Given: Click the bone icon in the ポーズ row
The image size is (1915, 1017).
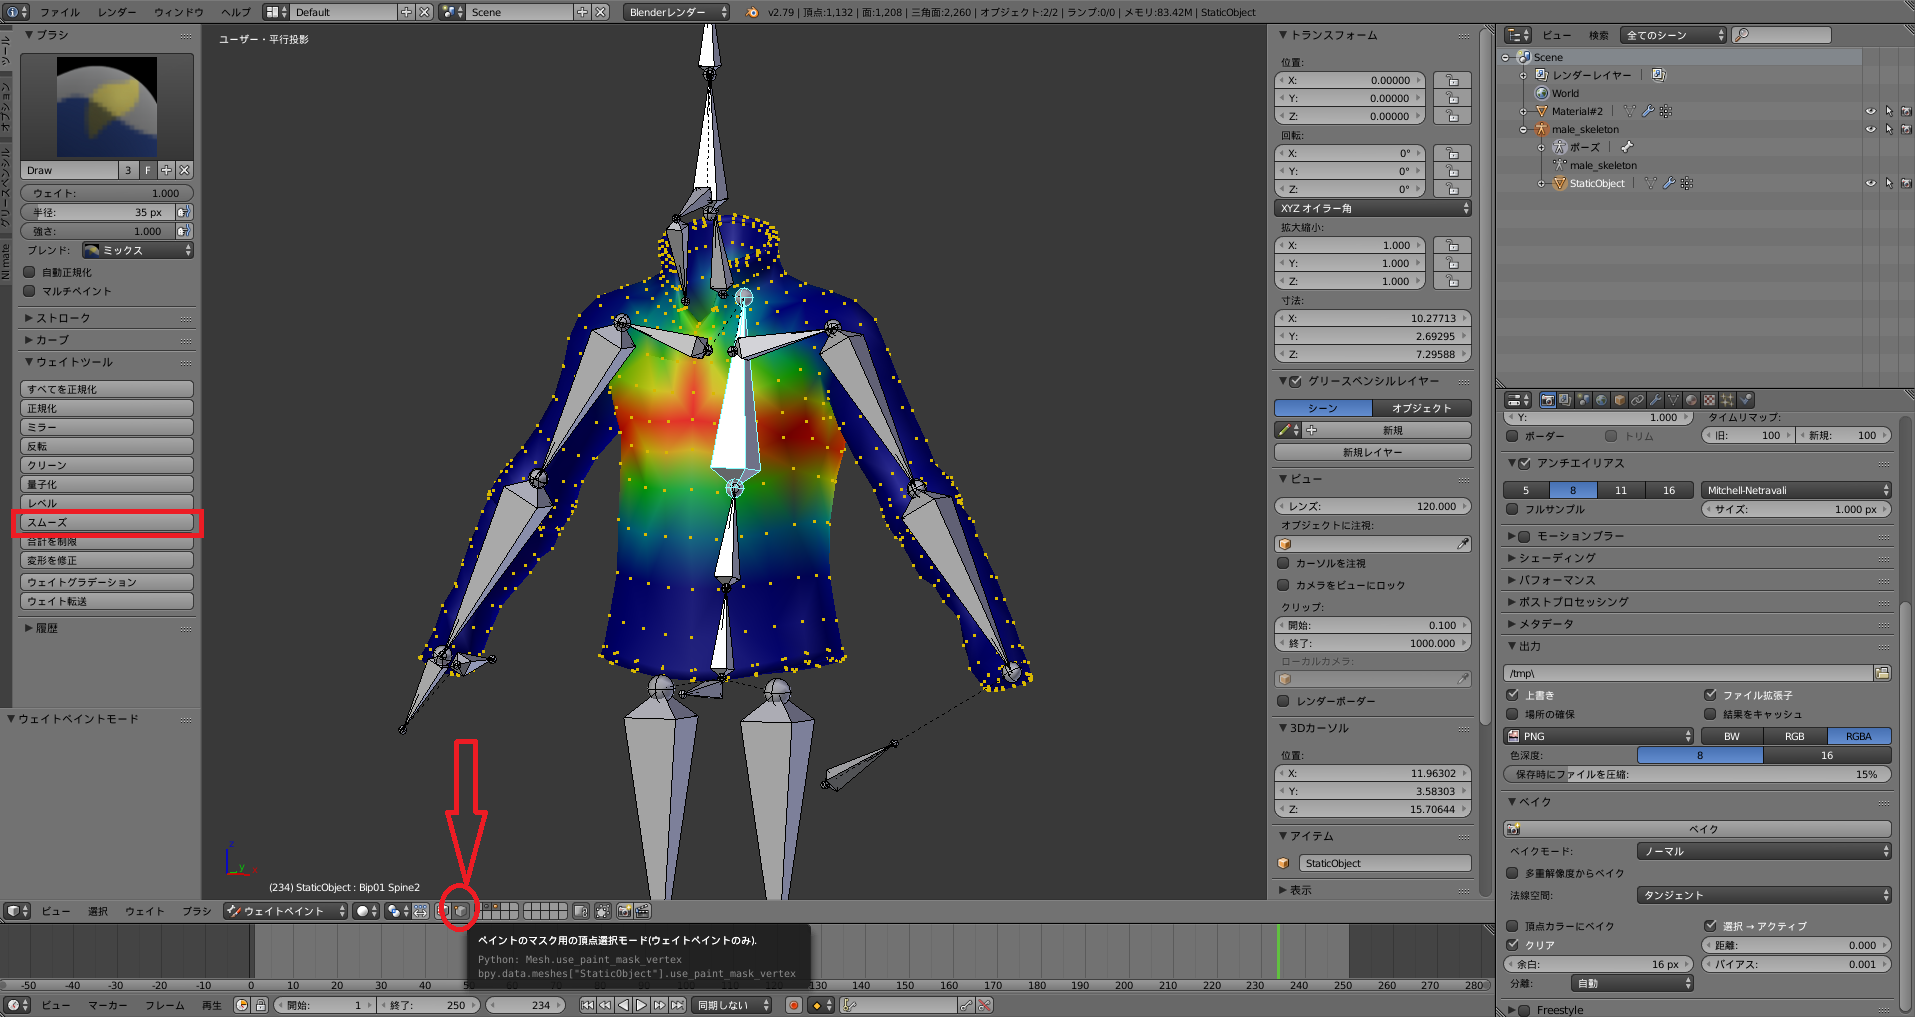Looking at the screenshot, I should (x=1627, y=147).
